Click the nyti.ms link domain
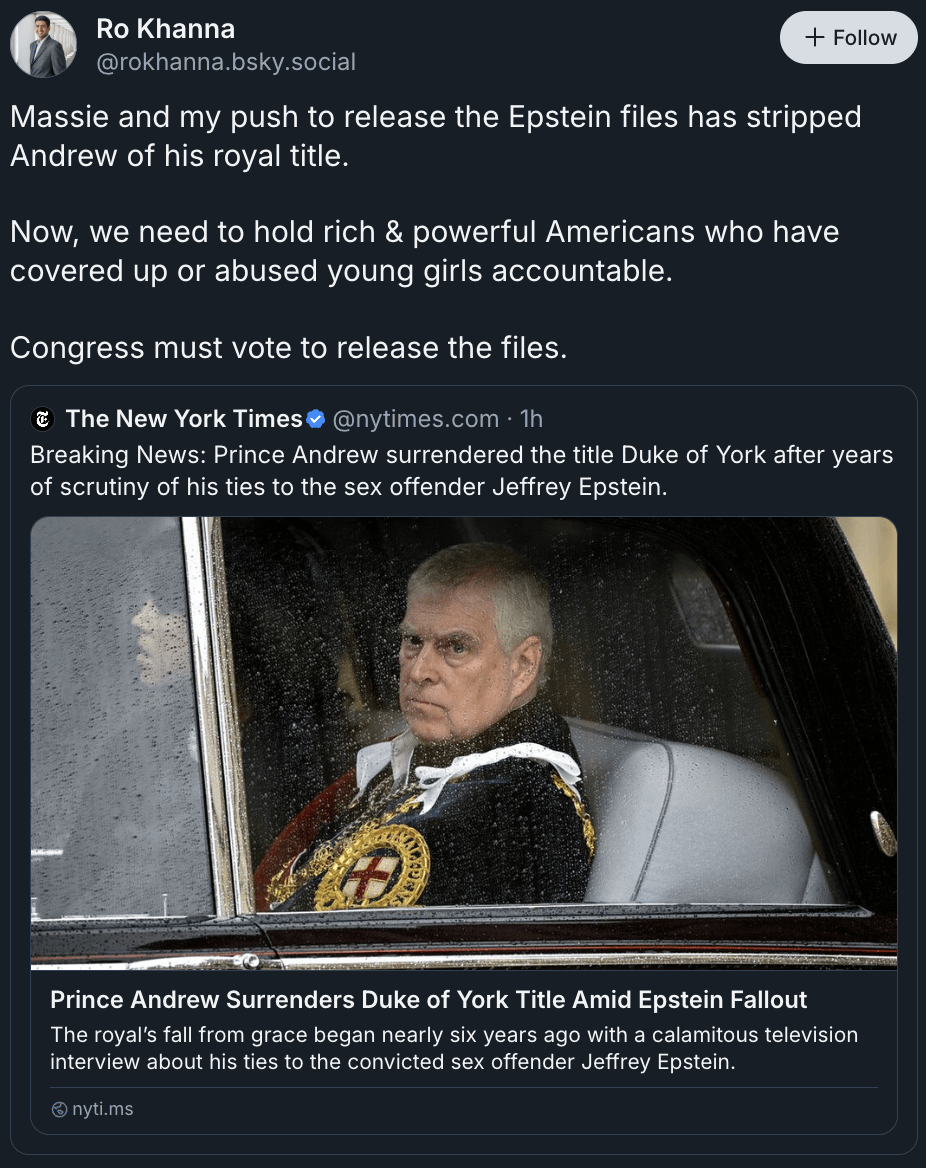This screenshot has height=1168, width=926. point(103,1109)
